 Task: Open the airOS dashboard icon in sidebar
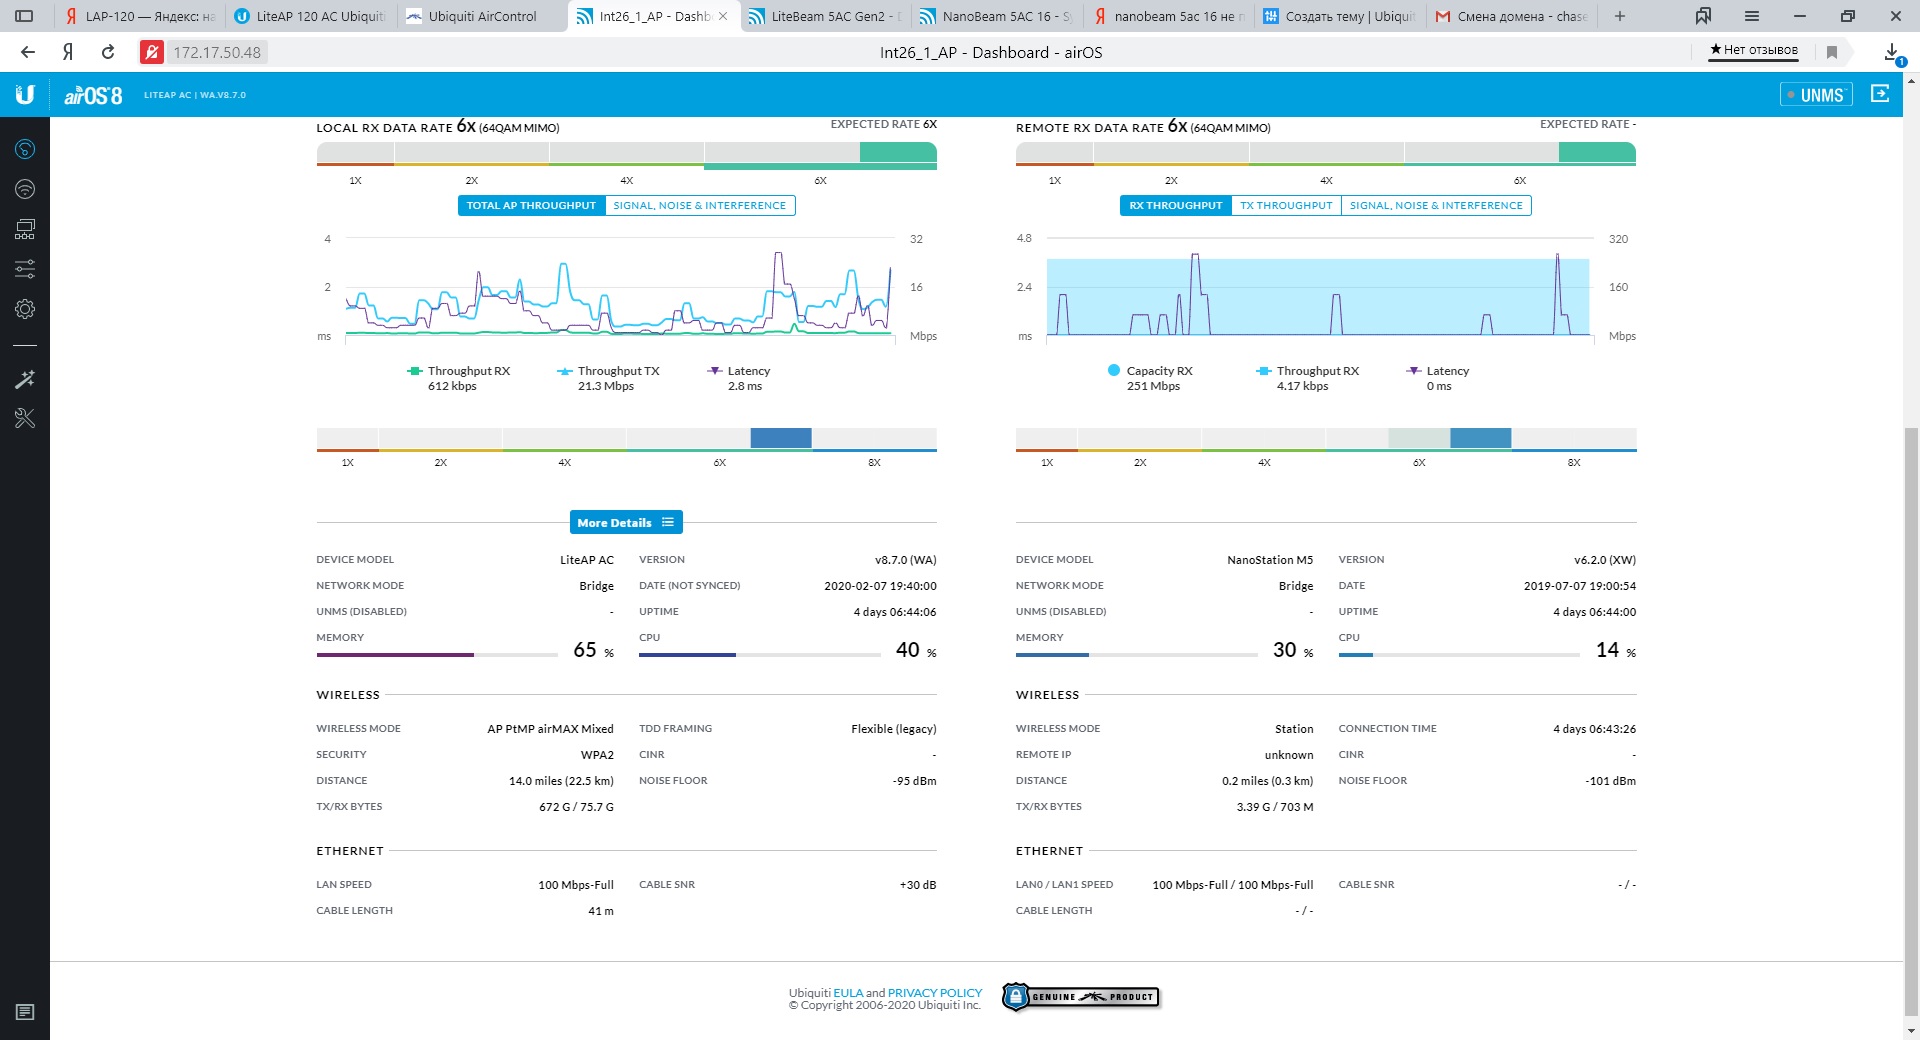point(25,150)
